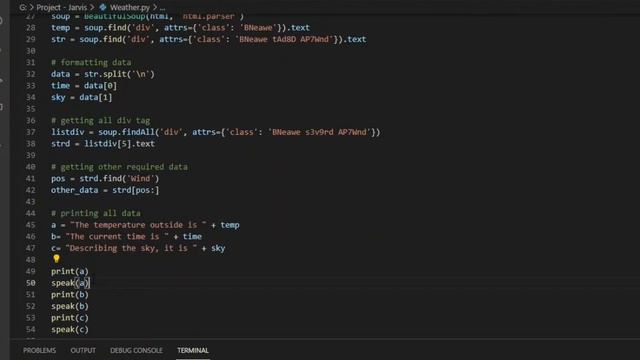Click line number 45 in the gutter
This screenshot has width=640, height=360.
pos(31,225)
